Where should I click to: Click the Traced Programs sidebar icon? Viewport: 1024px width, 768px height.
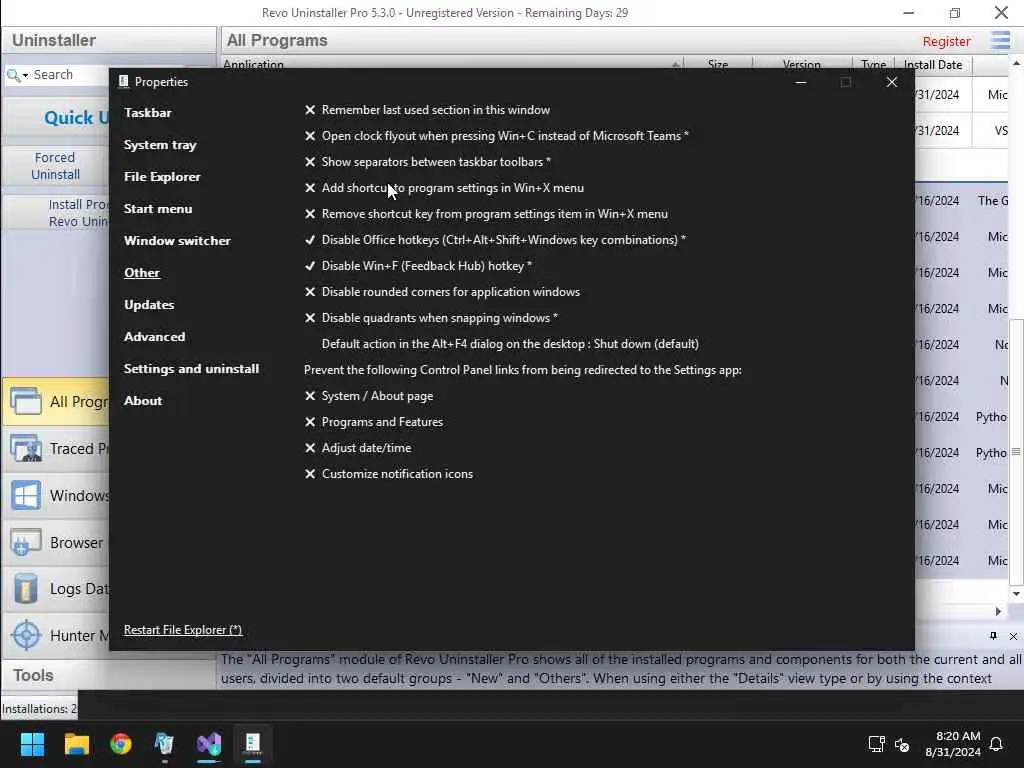pos(26,449)
